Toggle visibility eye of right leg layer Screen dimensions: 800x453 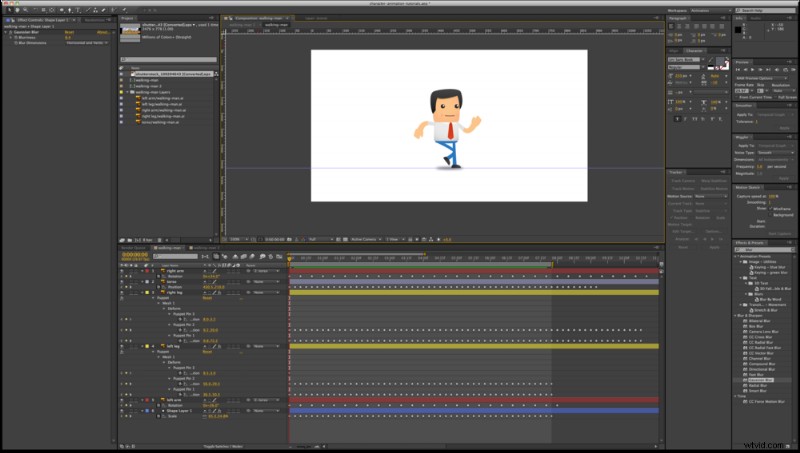tap(122, 293)
